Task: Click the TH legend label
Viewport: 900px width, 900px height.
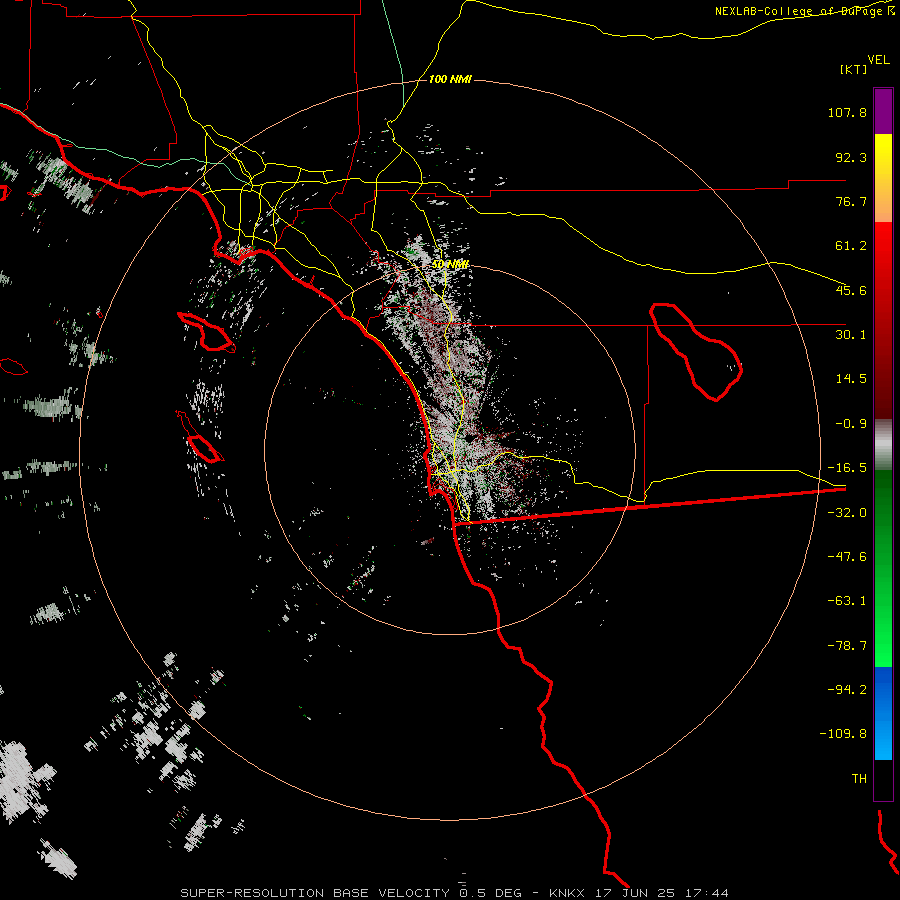Action: click(x=859, y=779)
